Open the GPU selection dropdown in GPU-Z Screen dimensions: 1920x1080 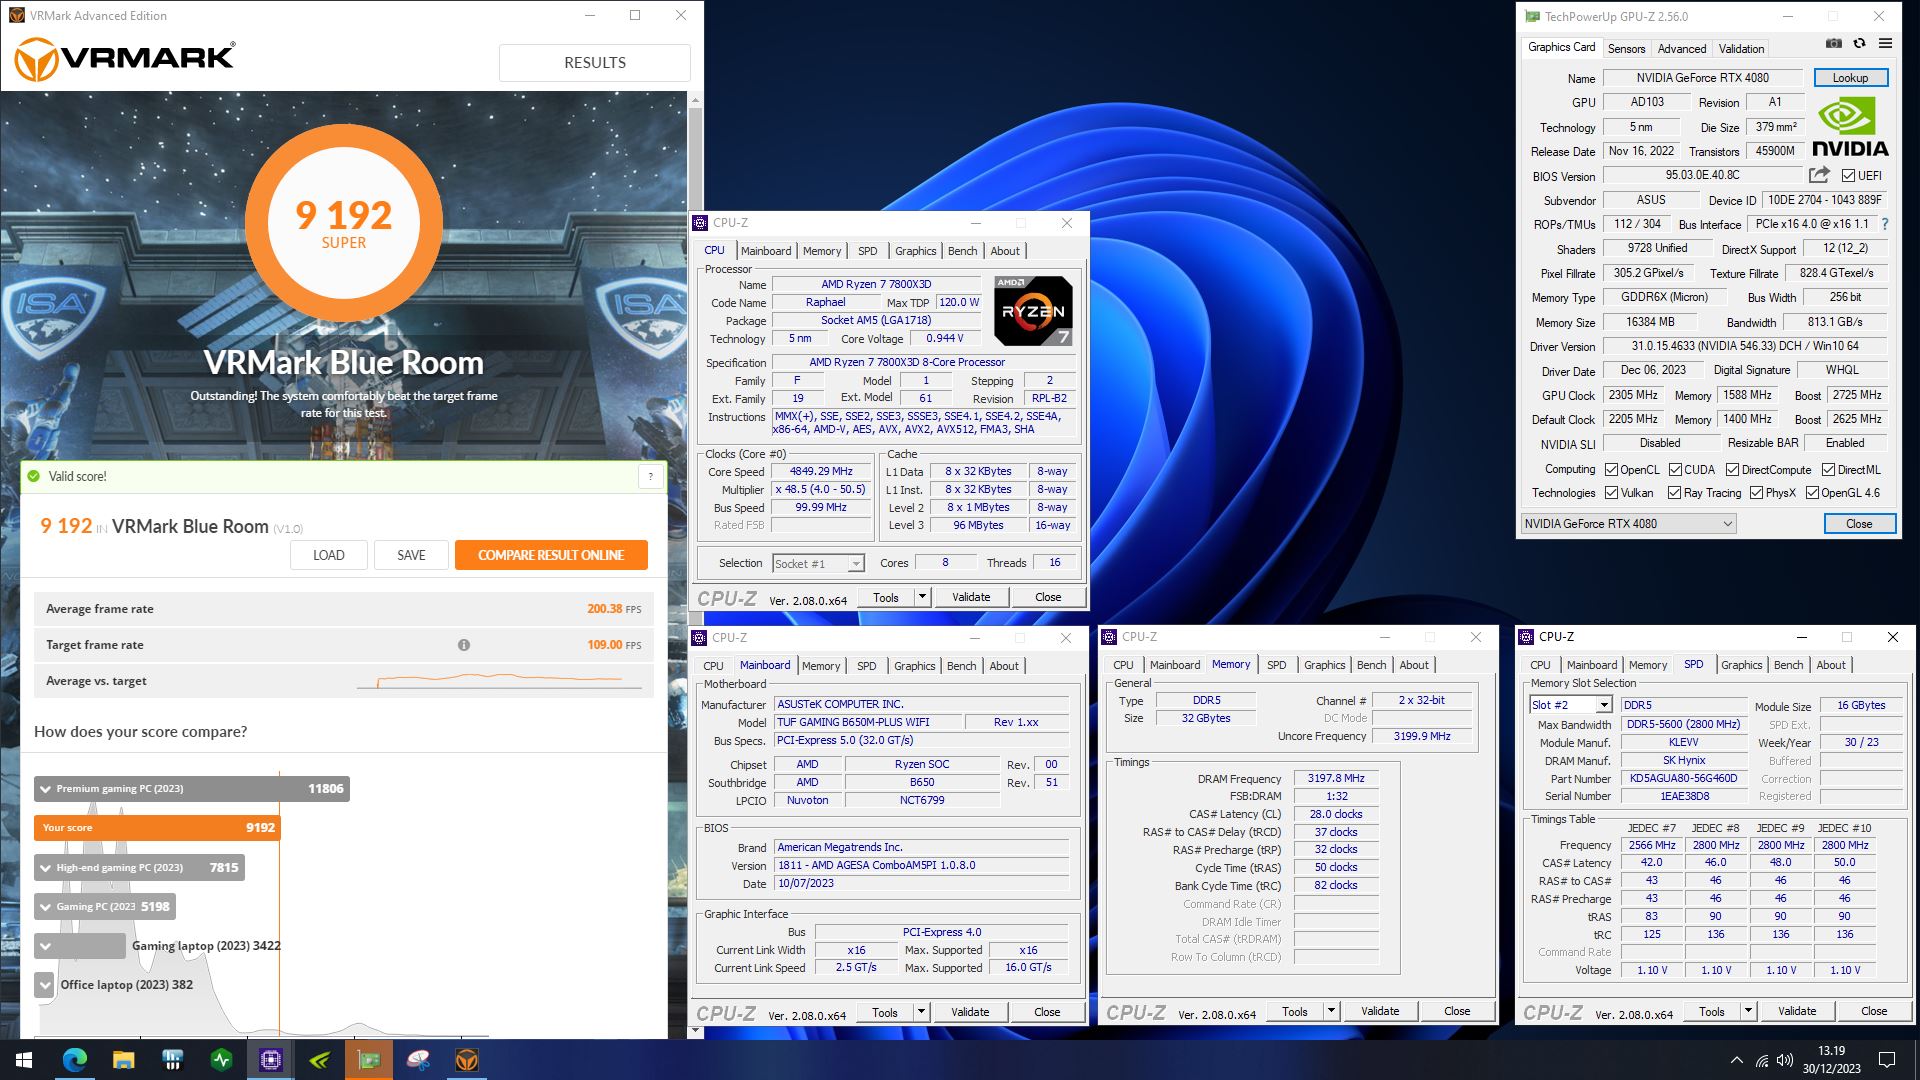pos(1628,524)
